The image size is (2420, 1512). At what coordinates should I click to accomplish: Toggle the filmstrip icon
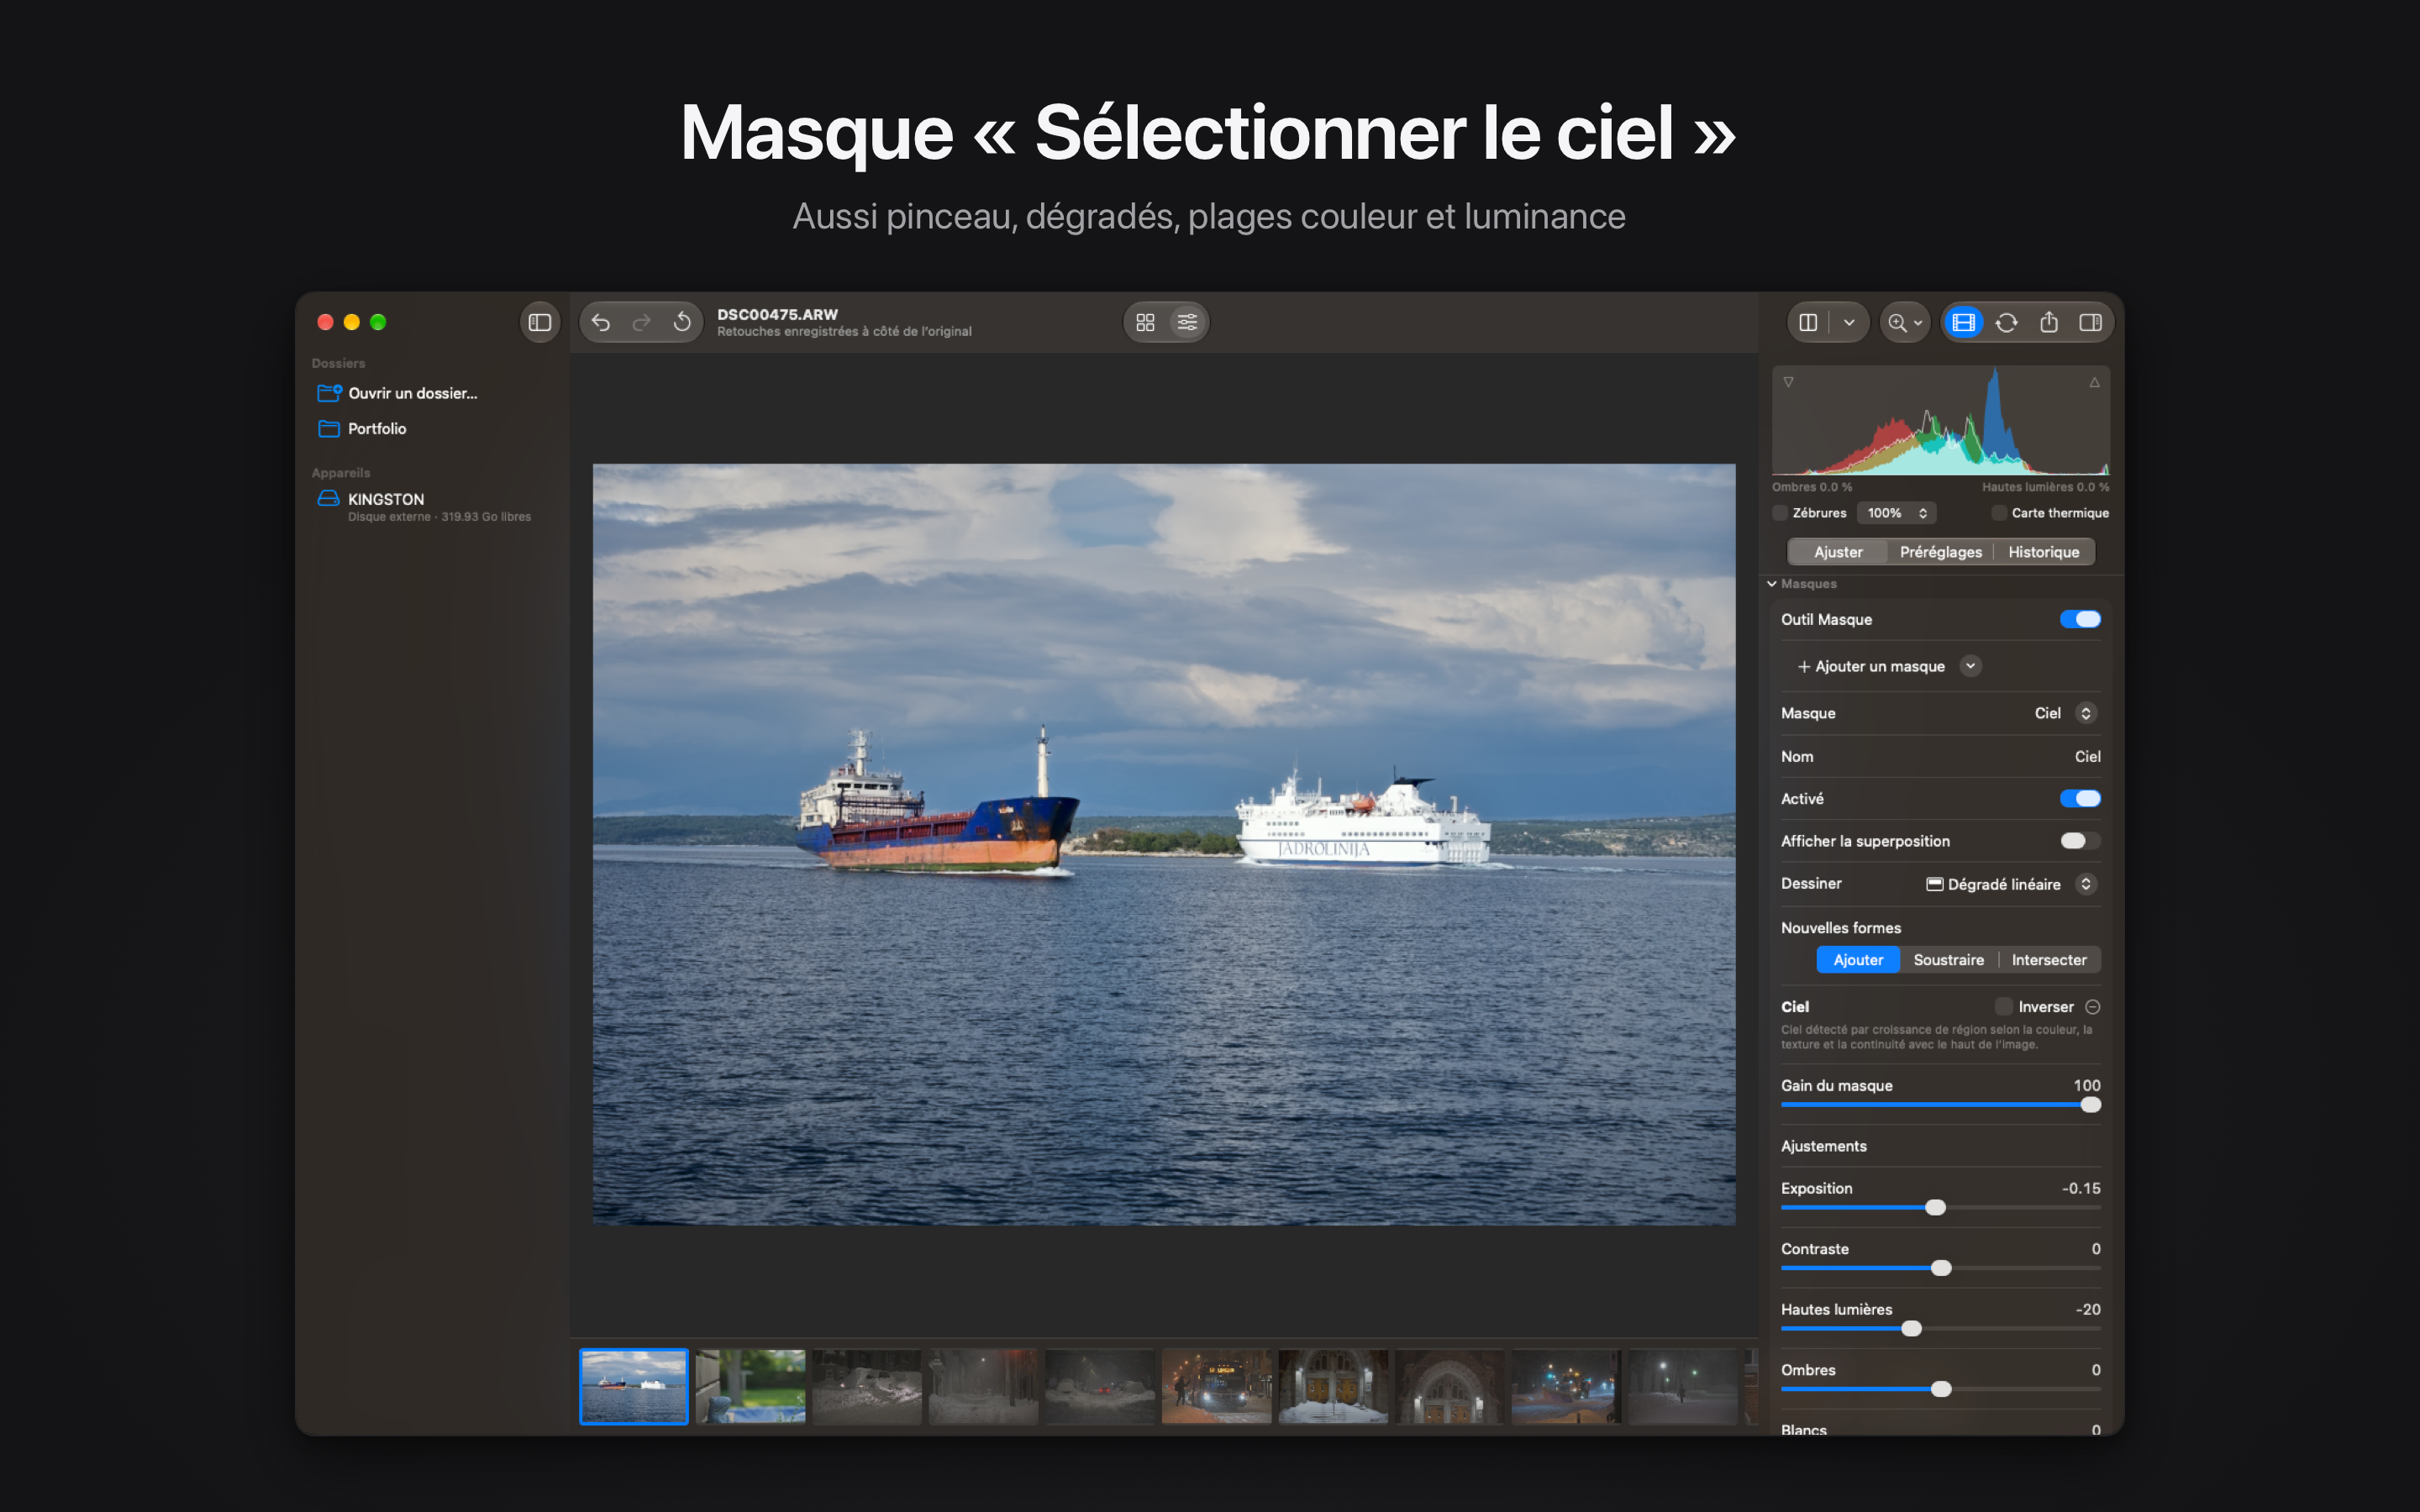(1964, 322)
